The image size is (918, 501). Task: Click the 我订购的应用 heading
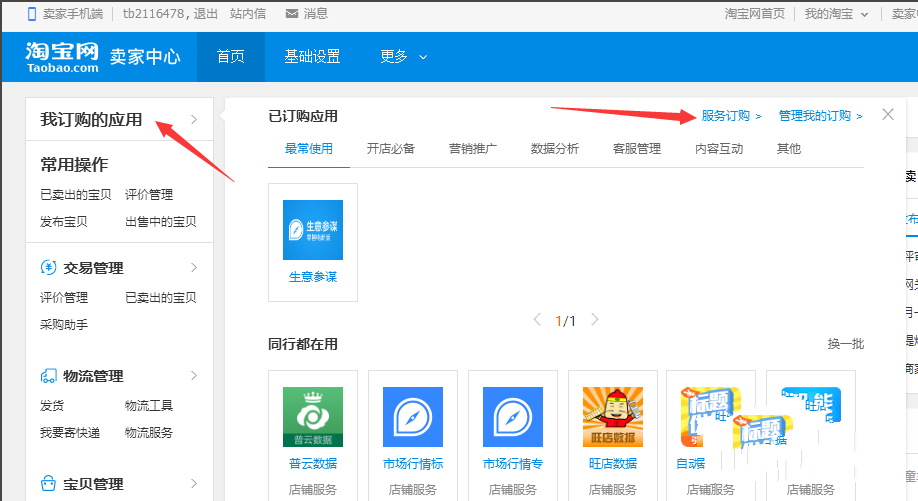click(91, 119)
